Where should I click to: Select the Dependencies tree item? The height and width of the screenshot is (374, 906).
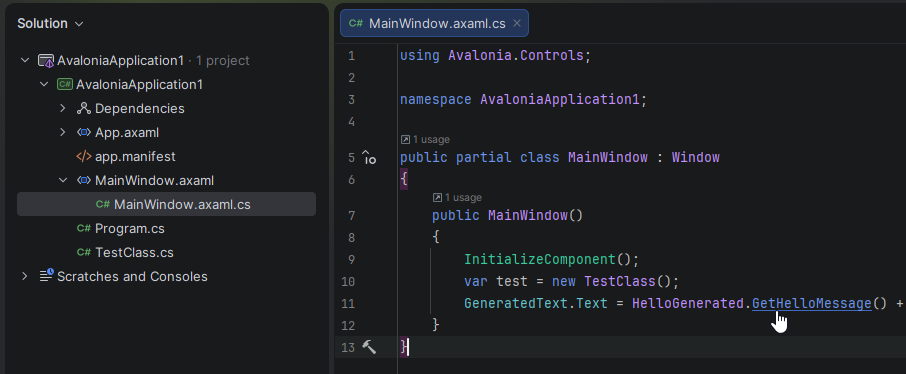140,109
